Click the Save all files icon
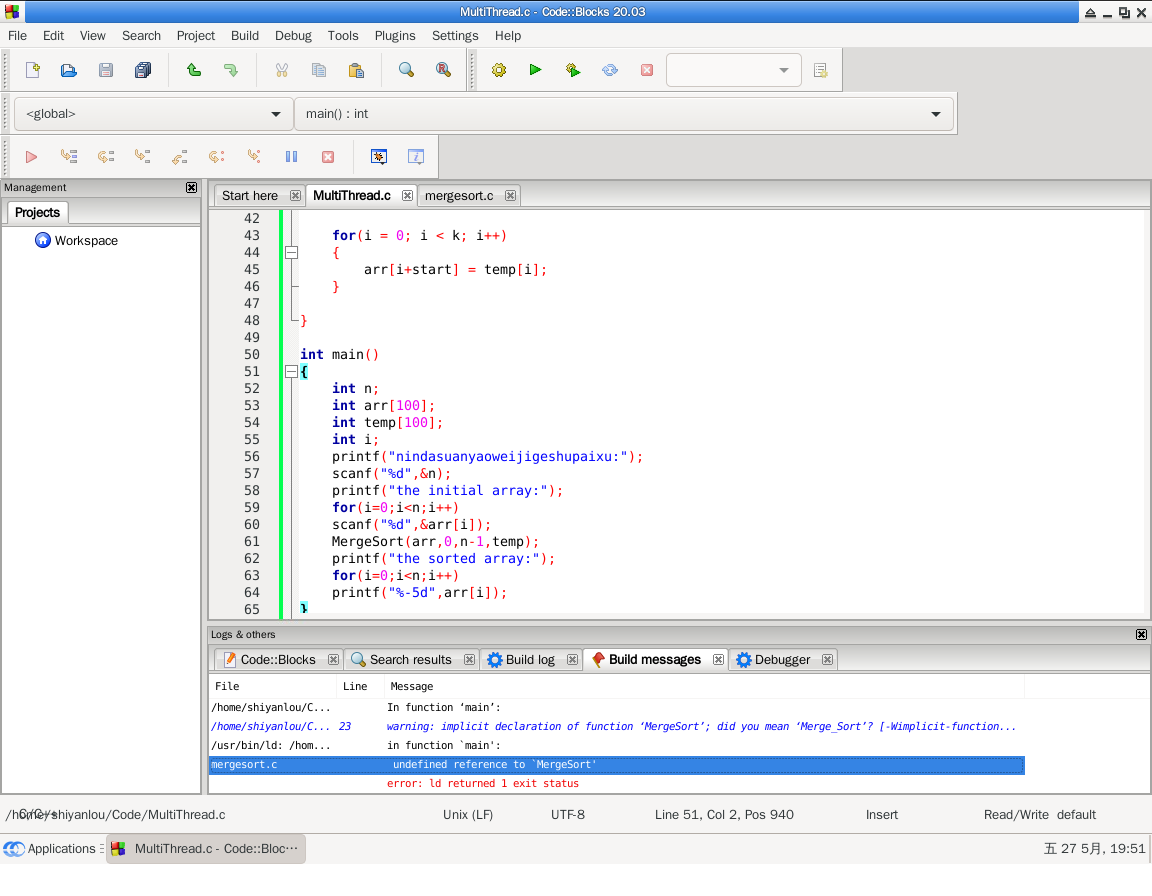This screenshot has width=1152, height=896. click(x=142, y=70)
